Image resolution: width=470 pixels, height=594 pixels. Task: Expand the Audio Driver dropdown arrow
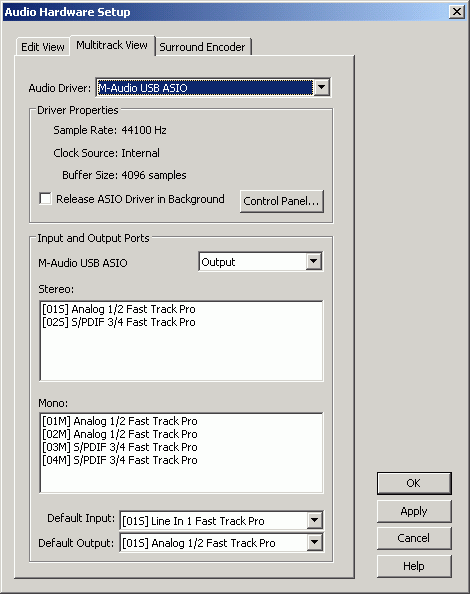(x=322, y=88)
